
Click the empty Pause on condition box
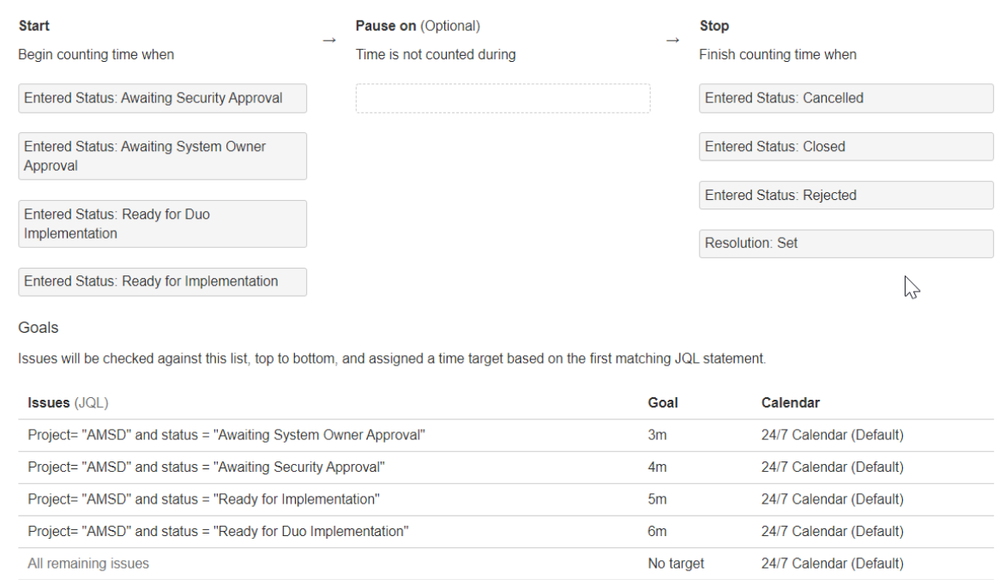pyautogui.click(x=503, y=98)
